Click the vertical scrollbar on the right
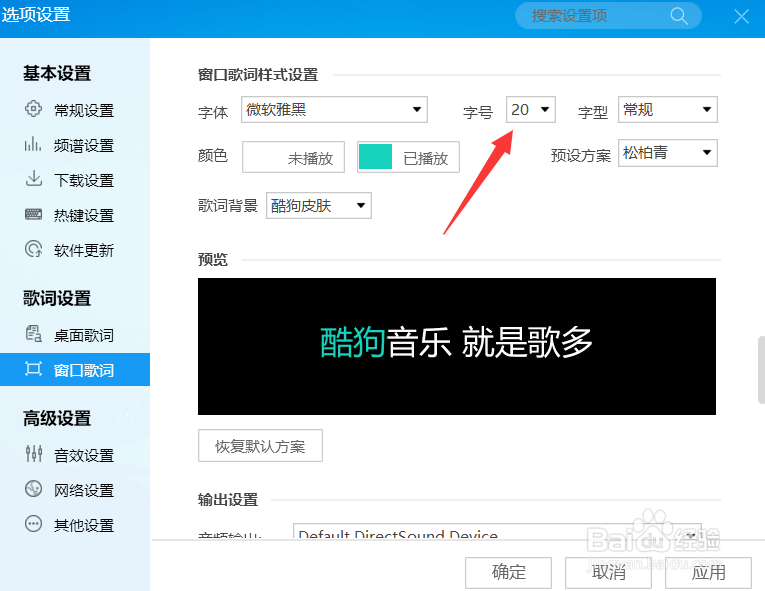Viewport: 765px width, 591px height. click(x=761, y=369)
